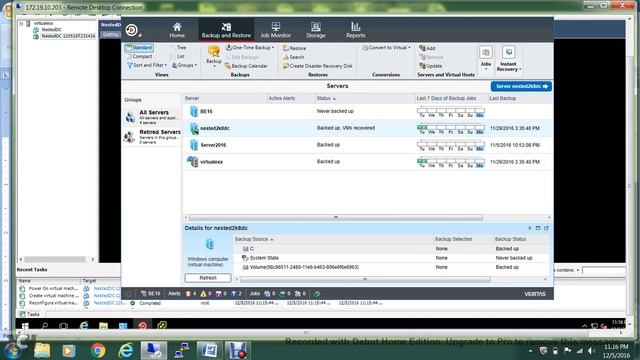Go to the Job Monitor tab
The image size is (640, 360).
click(x=276, y=30)
